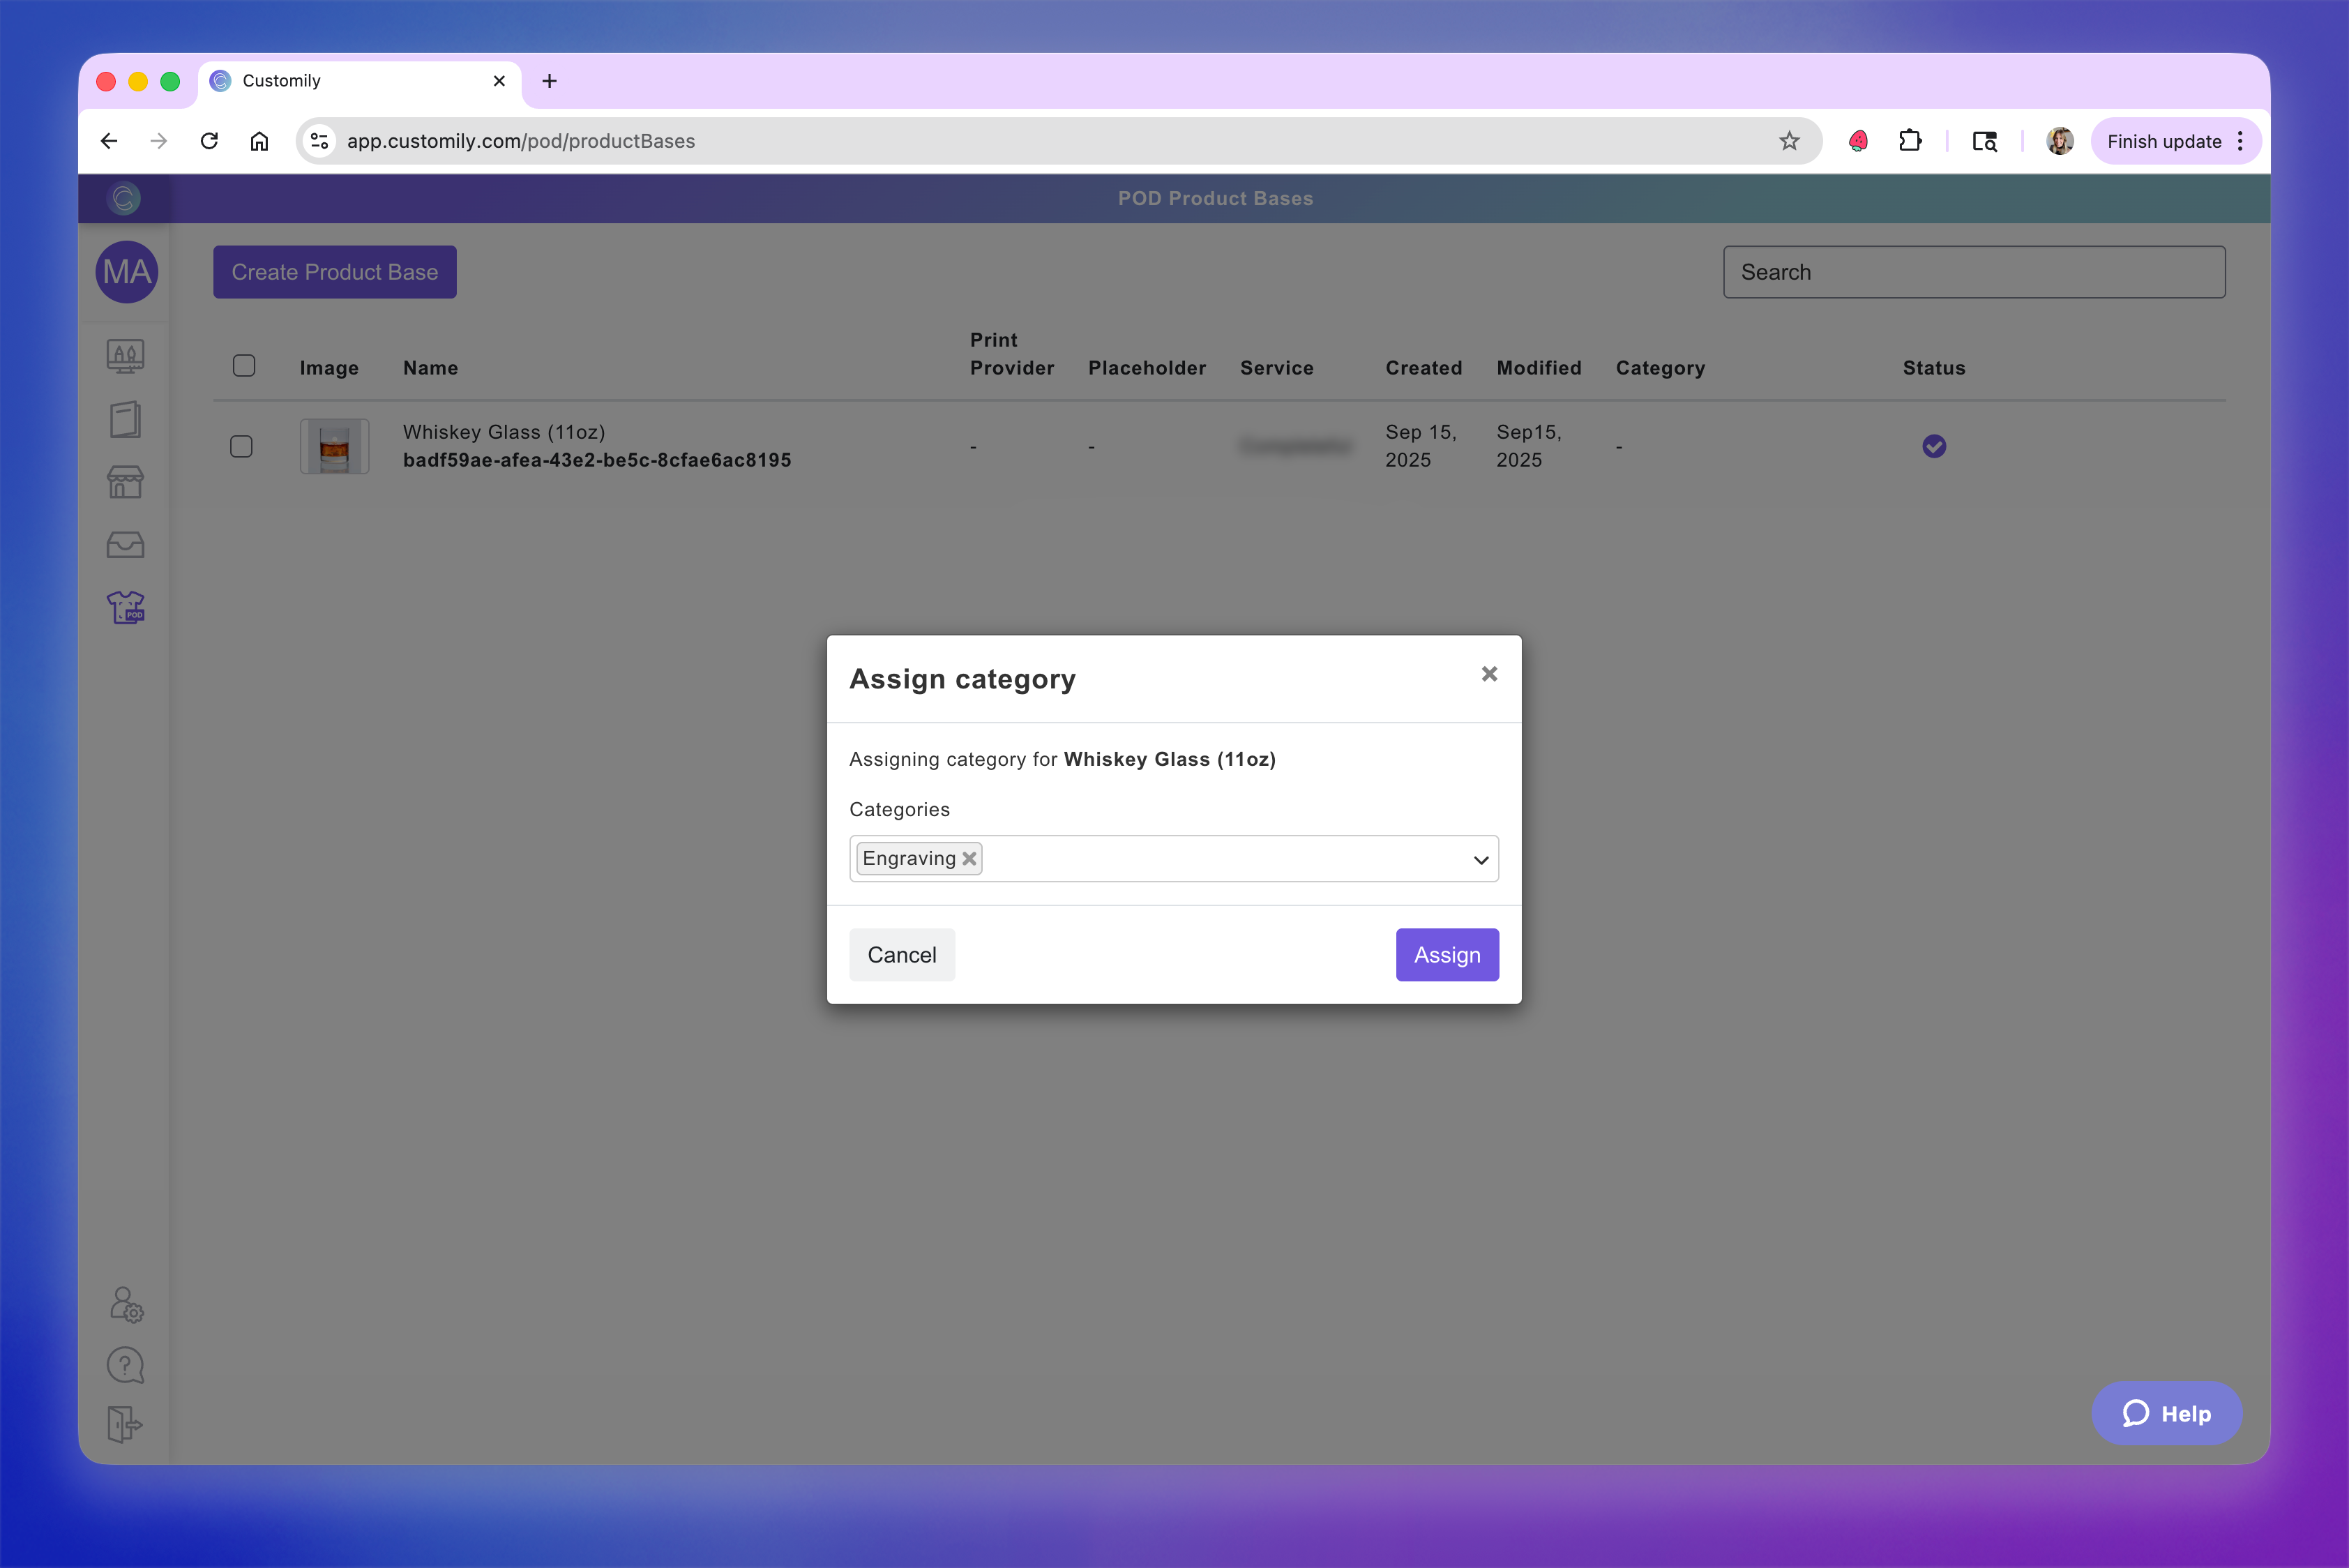Check the Whiskey Glass row checkbox
This screenshot has height=1568, width=2349.
tap(241, 446)
